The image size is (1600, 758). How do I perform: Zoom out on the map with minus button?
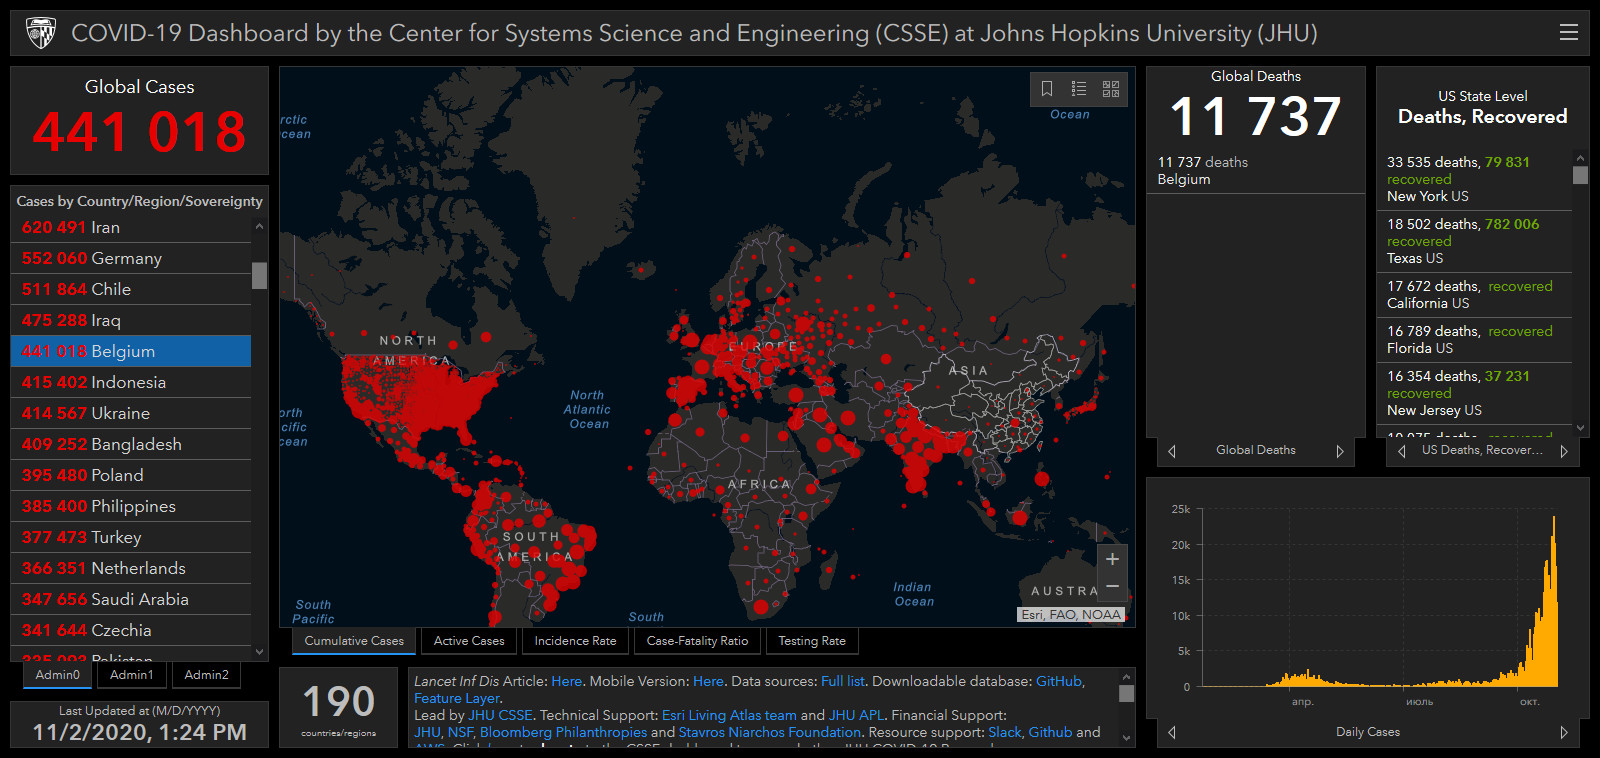coord(1112,587)
